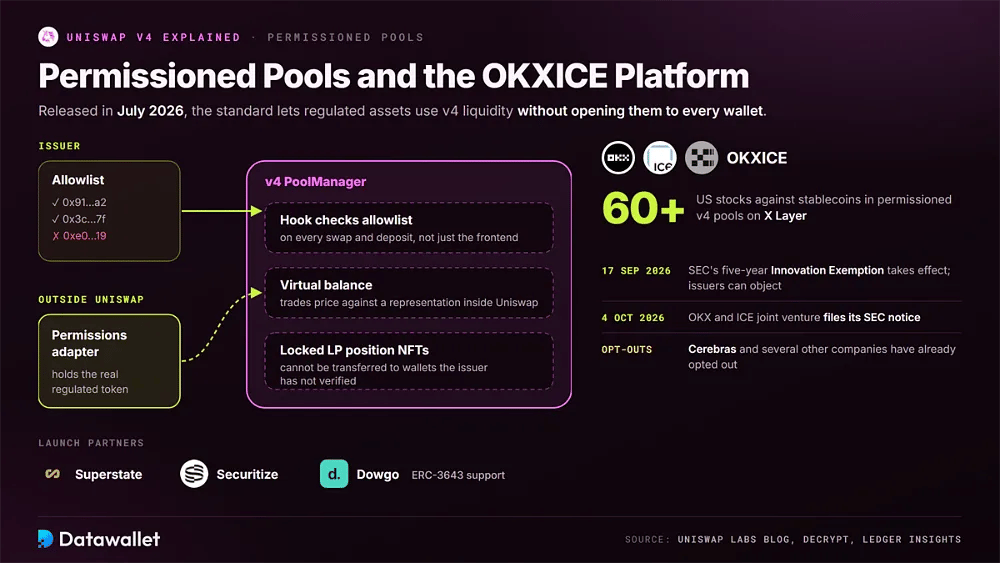Click the Dowgo teal 'd.' icon
Viewport: 1000px width, 563px height.
click(334, 474)
